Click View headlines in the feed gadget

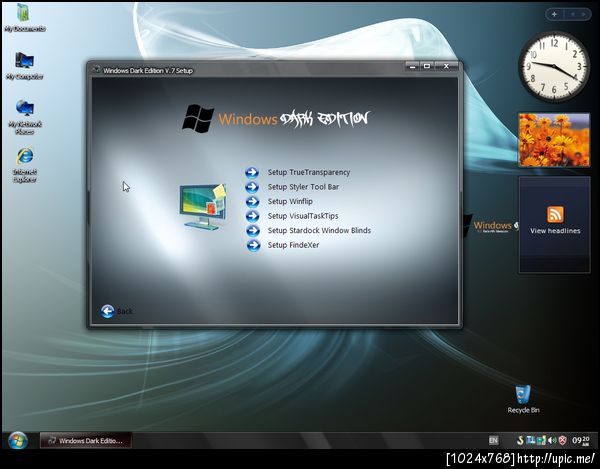[555, 231]
